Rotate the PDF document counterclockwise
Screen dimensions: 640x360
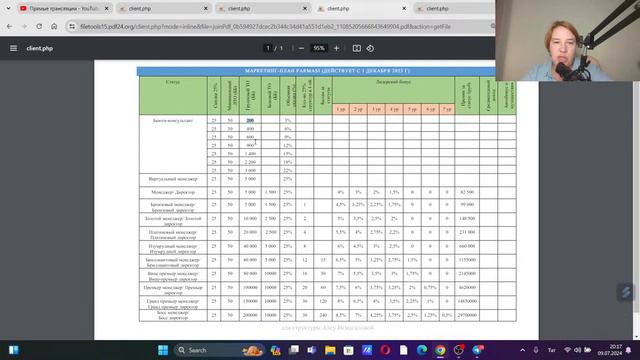coord(370,48)
